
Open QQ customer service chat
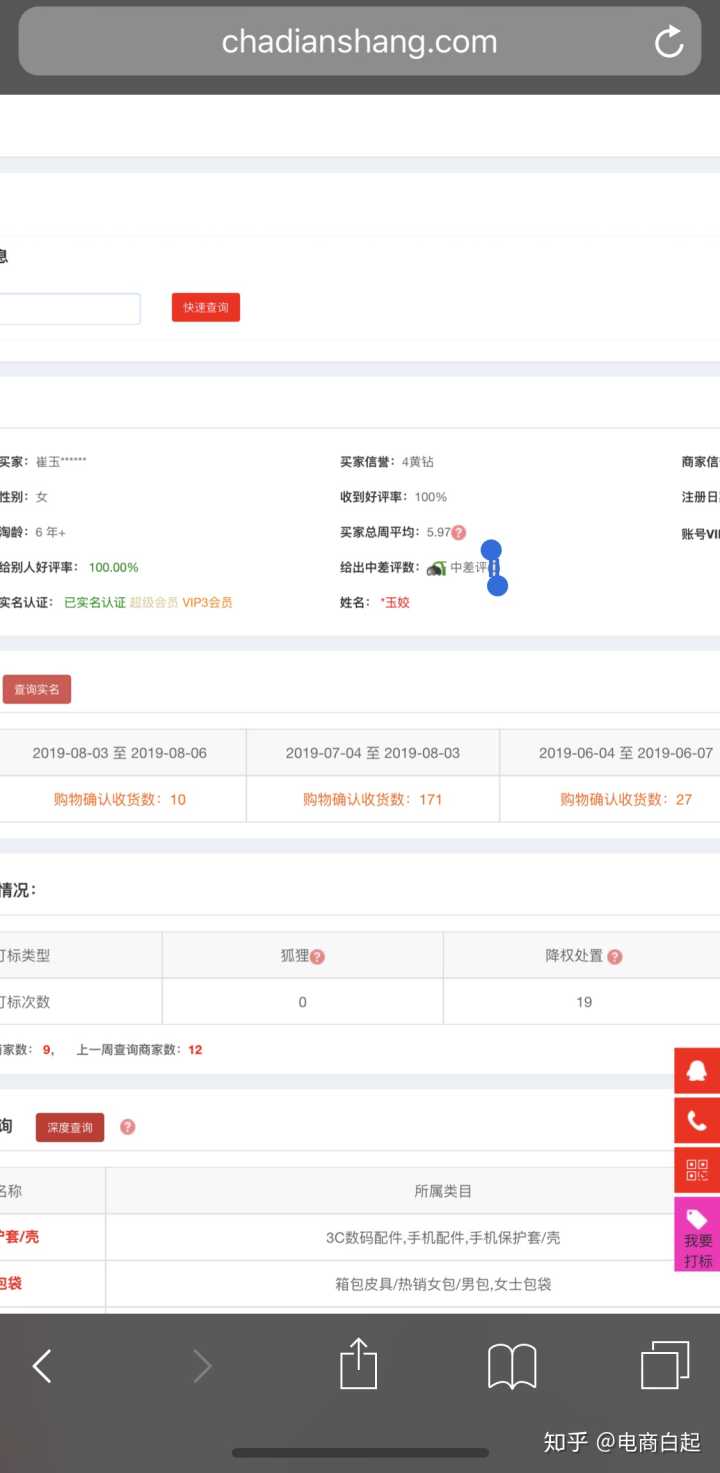[697, 1072]
